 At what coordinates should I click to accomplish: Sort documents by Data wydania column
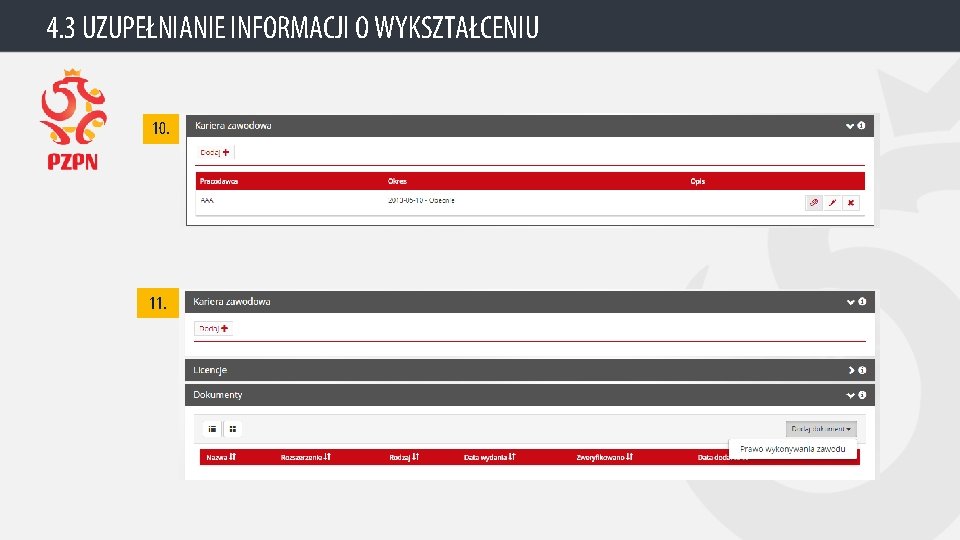tap(490, 457)
